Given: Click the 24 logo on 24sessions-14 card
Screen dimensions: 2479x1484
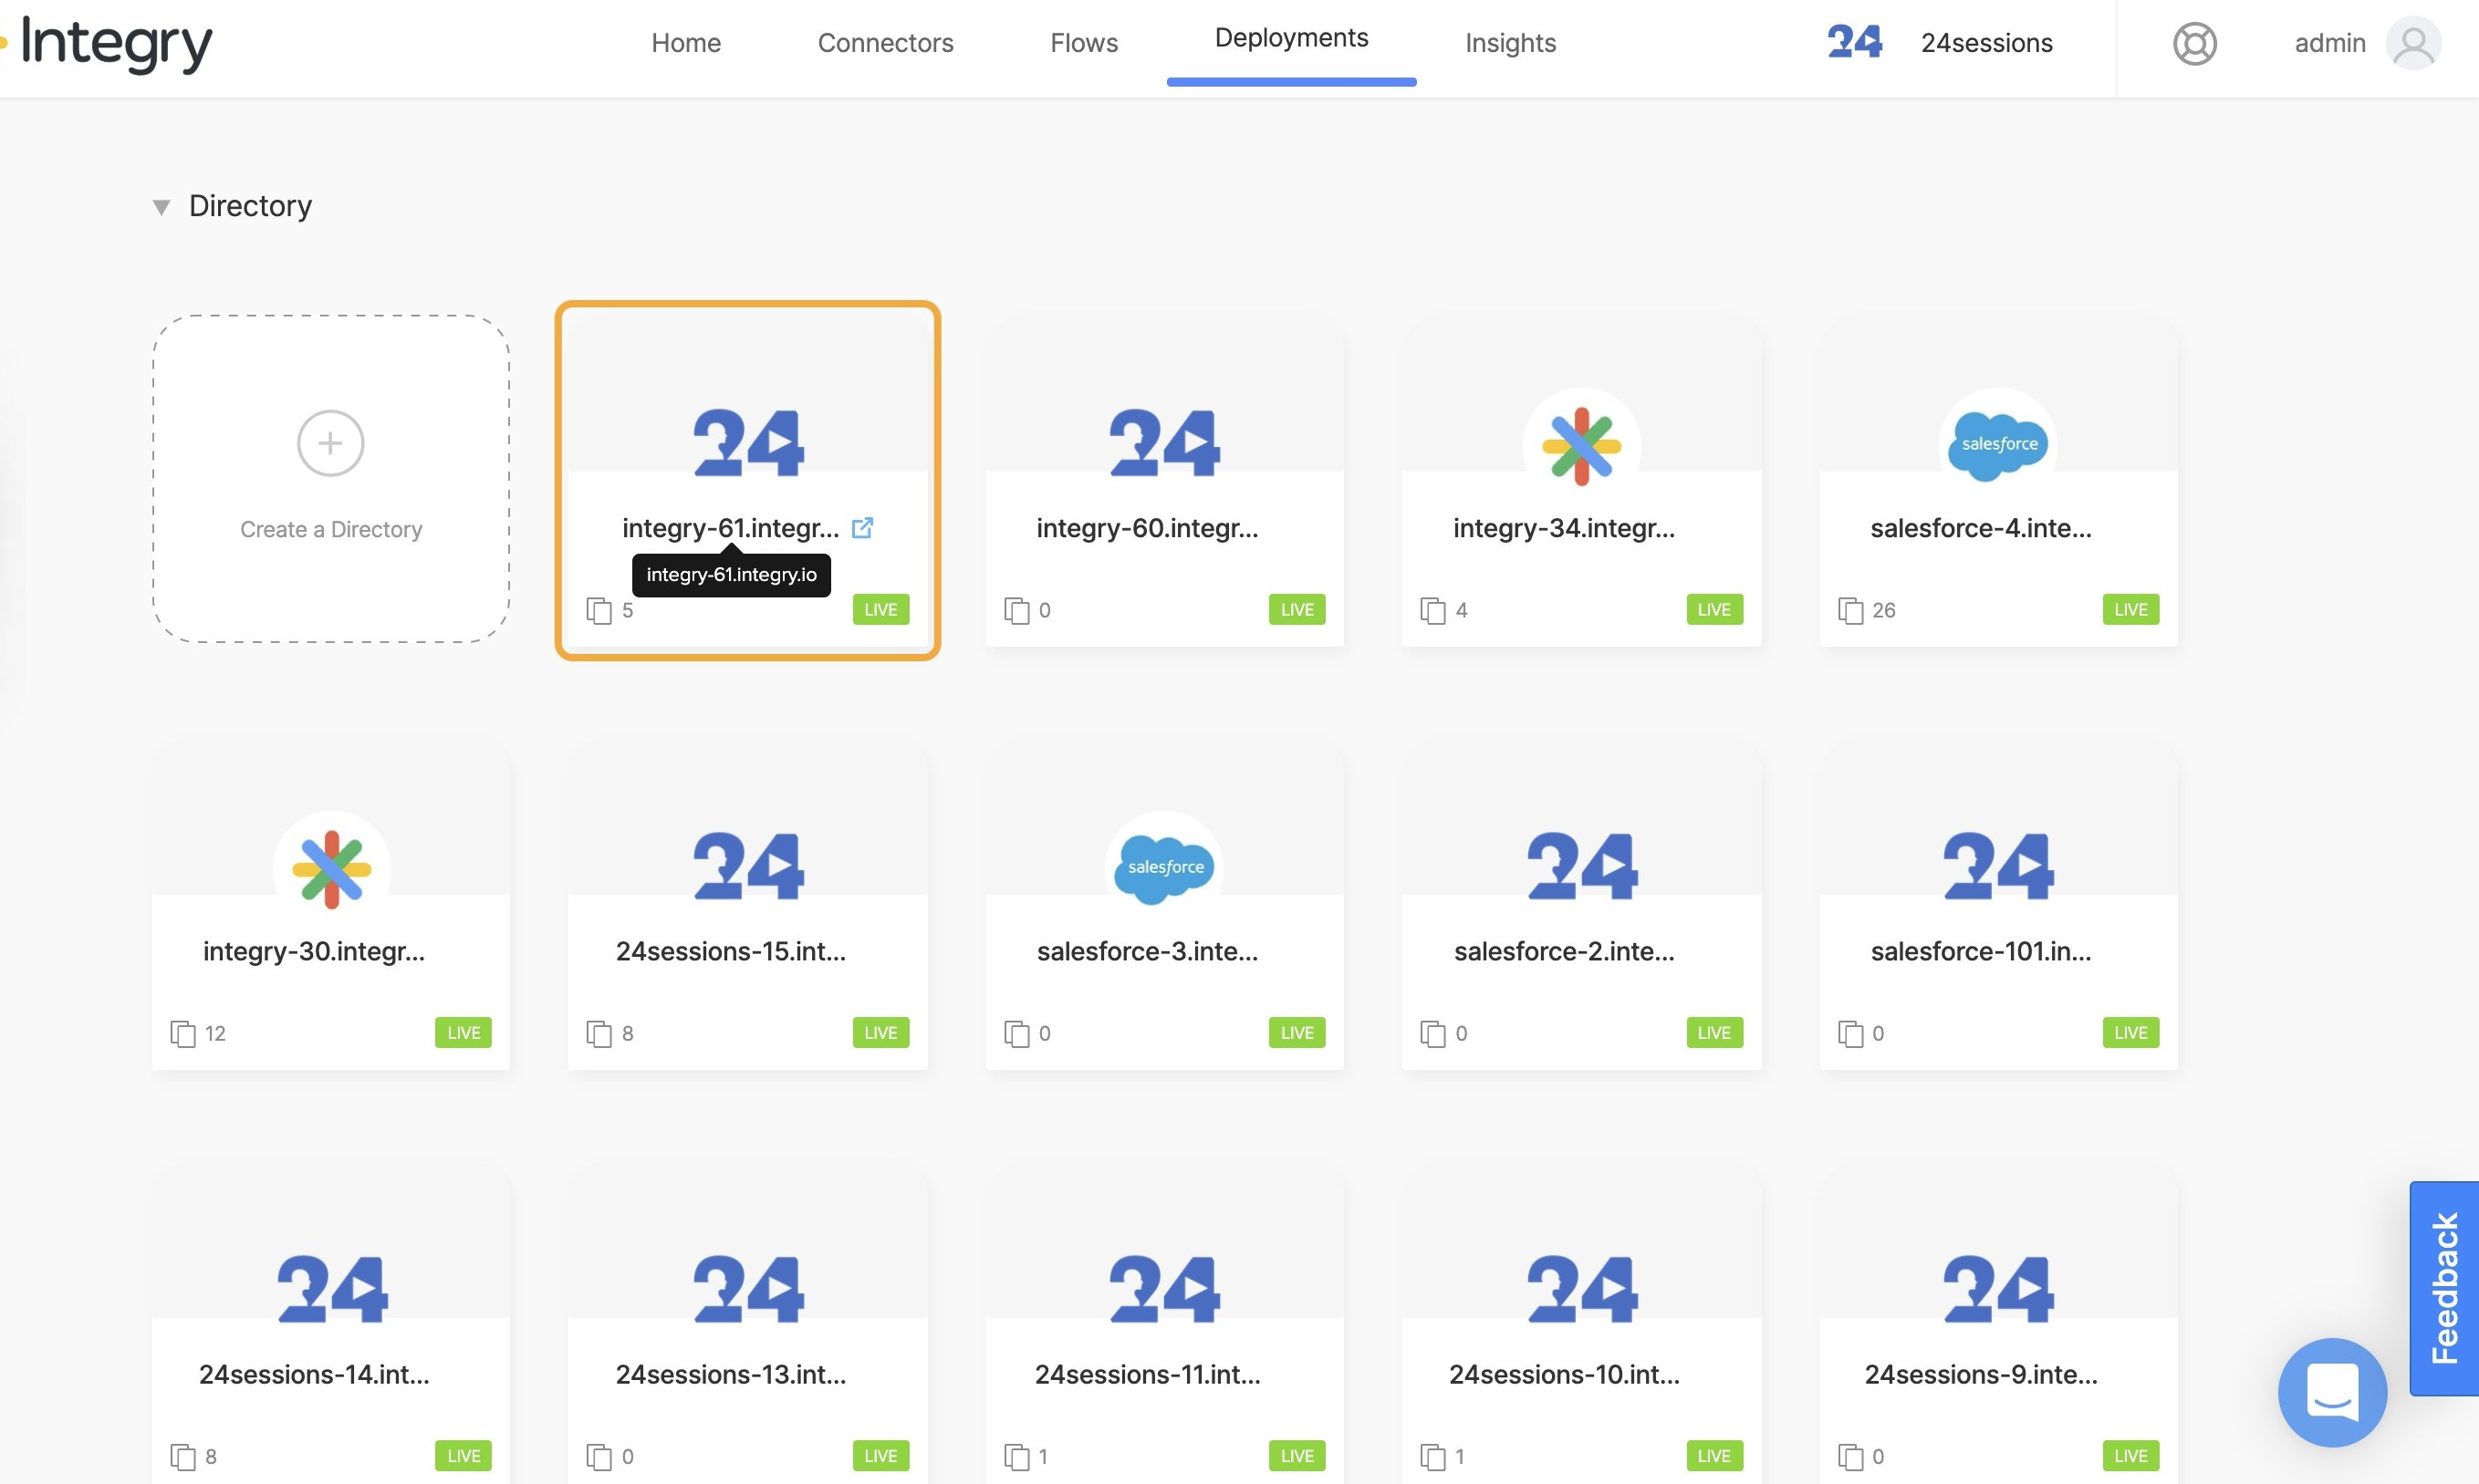Looking at the screenshot, I should (331, 1288).
